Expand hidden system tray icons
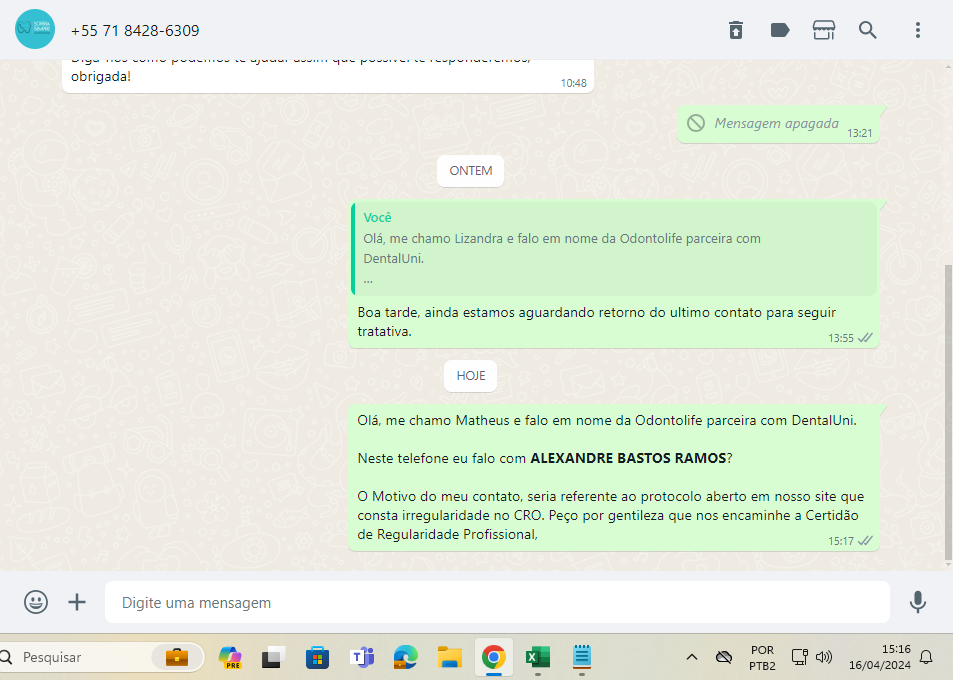Viewport: 953px width, 680px height. click(692, 657)
